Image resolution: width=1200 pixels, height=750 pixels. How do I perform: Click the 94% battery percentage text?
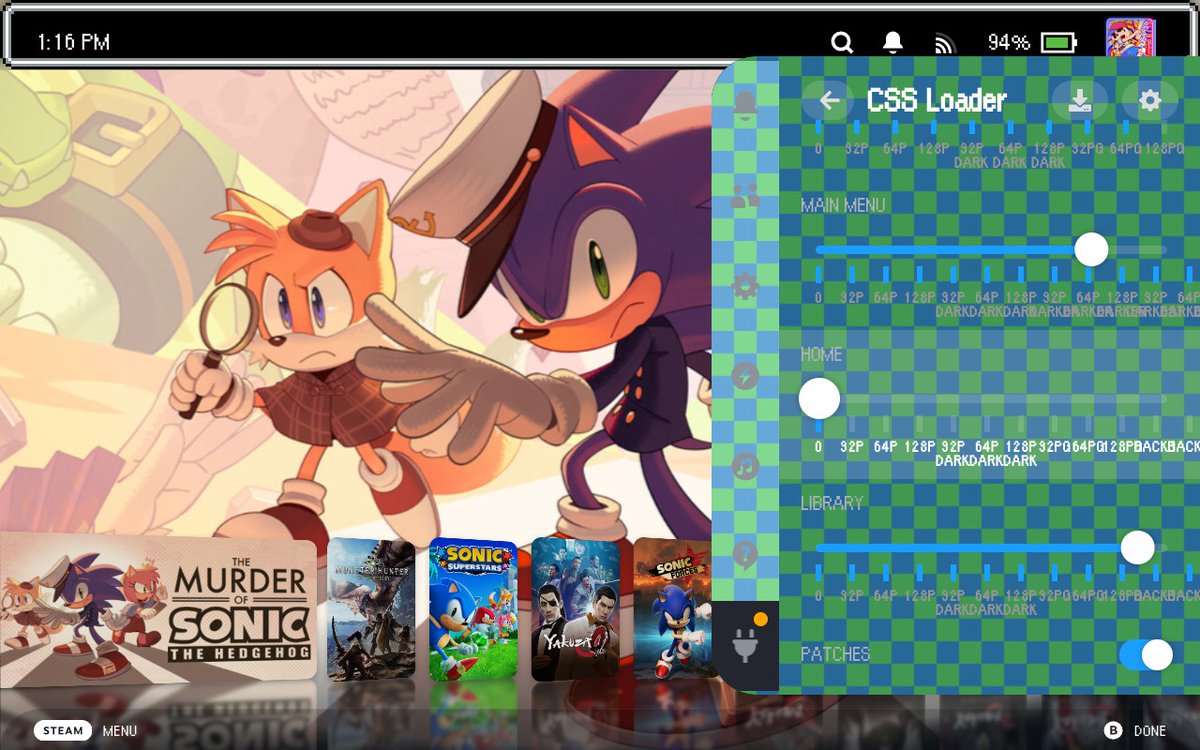(1009, 42)
